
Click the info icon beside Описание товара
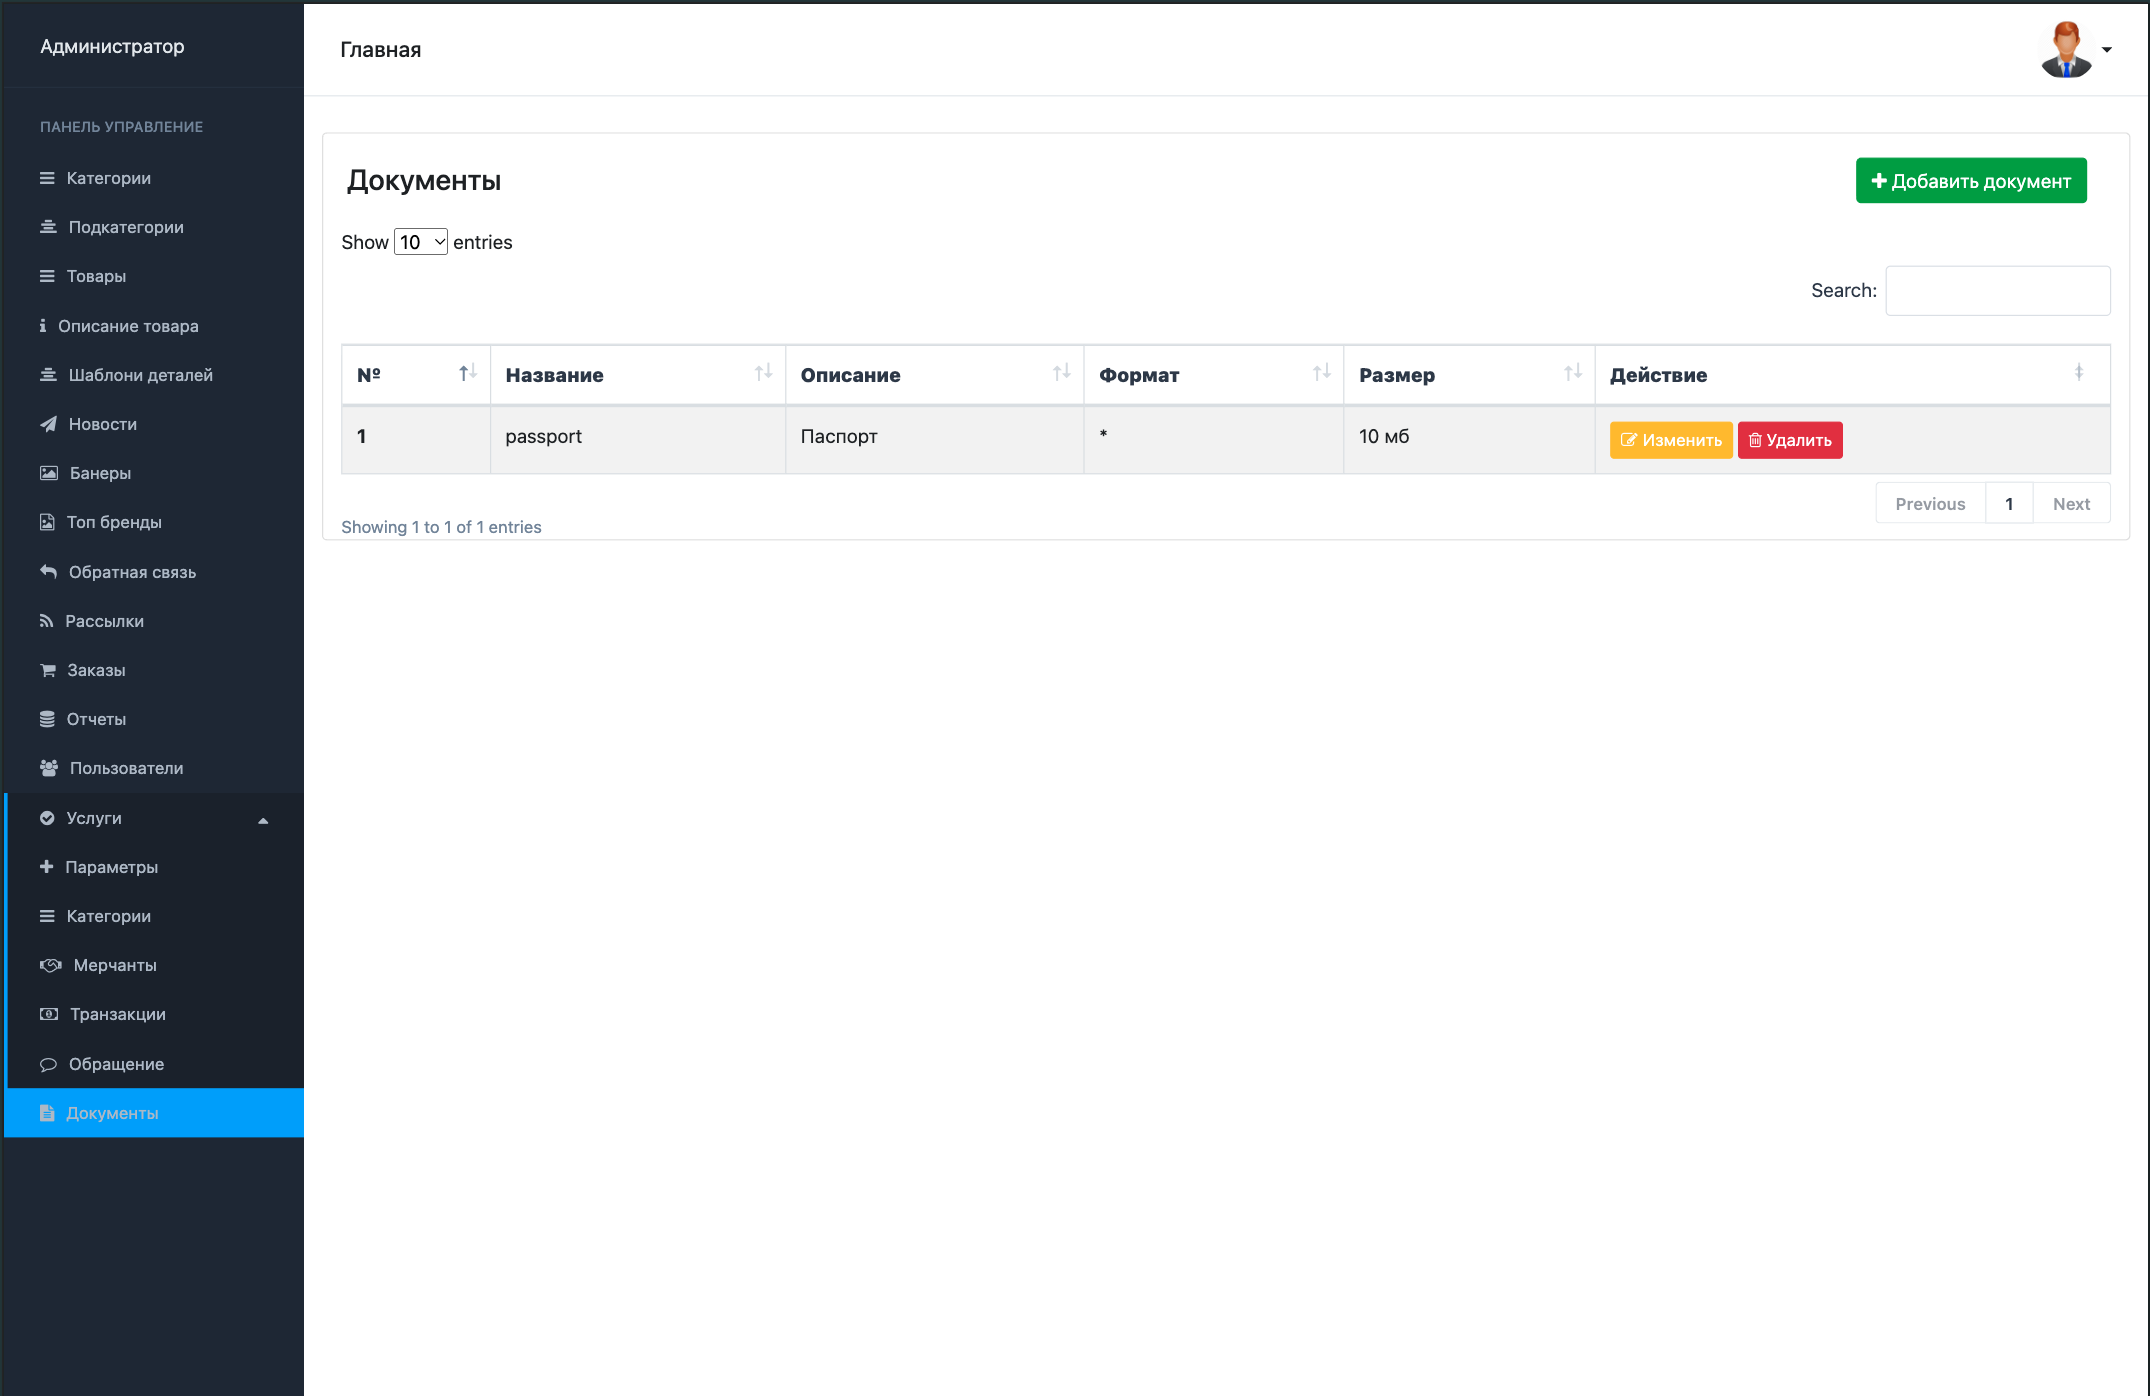[43, 326]
